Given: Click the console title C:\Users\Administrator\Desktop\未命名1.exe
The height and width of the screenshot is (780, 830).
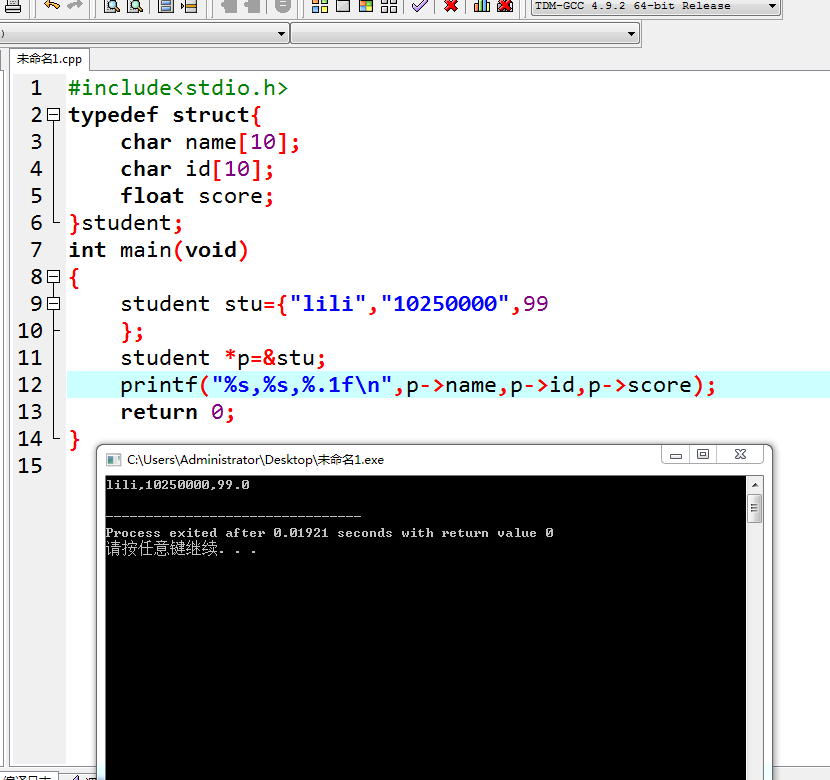Looking at the screenshot, I should click(x=255, y=459).
